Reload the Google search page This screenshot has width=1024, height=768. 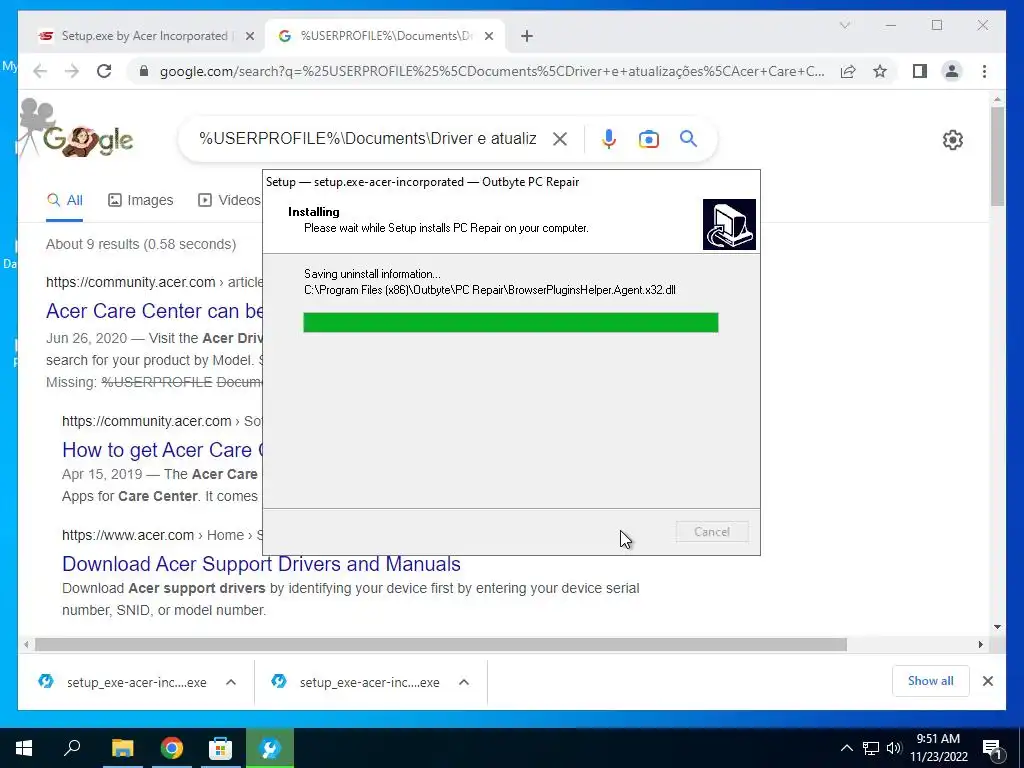(104, 71)
